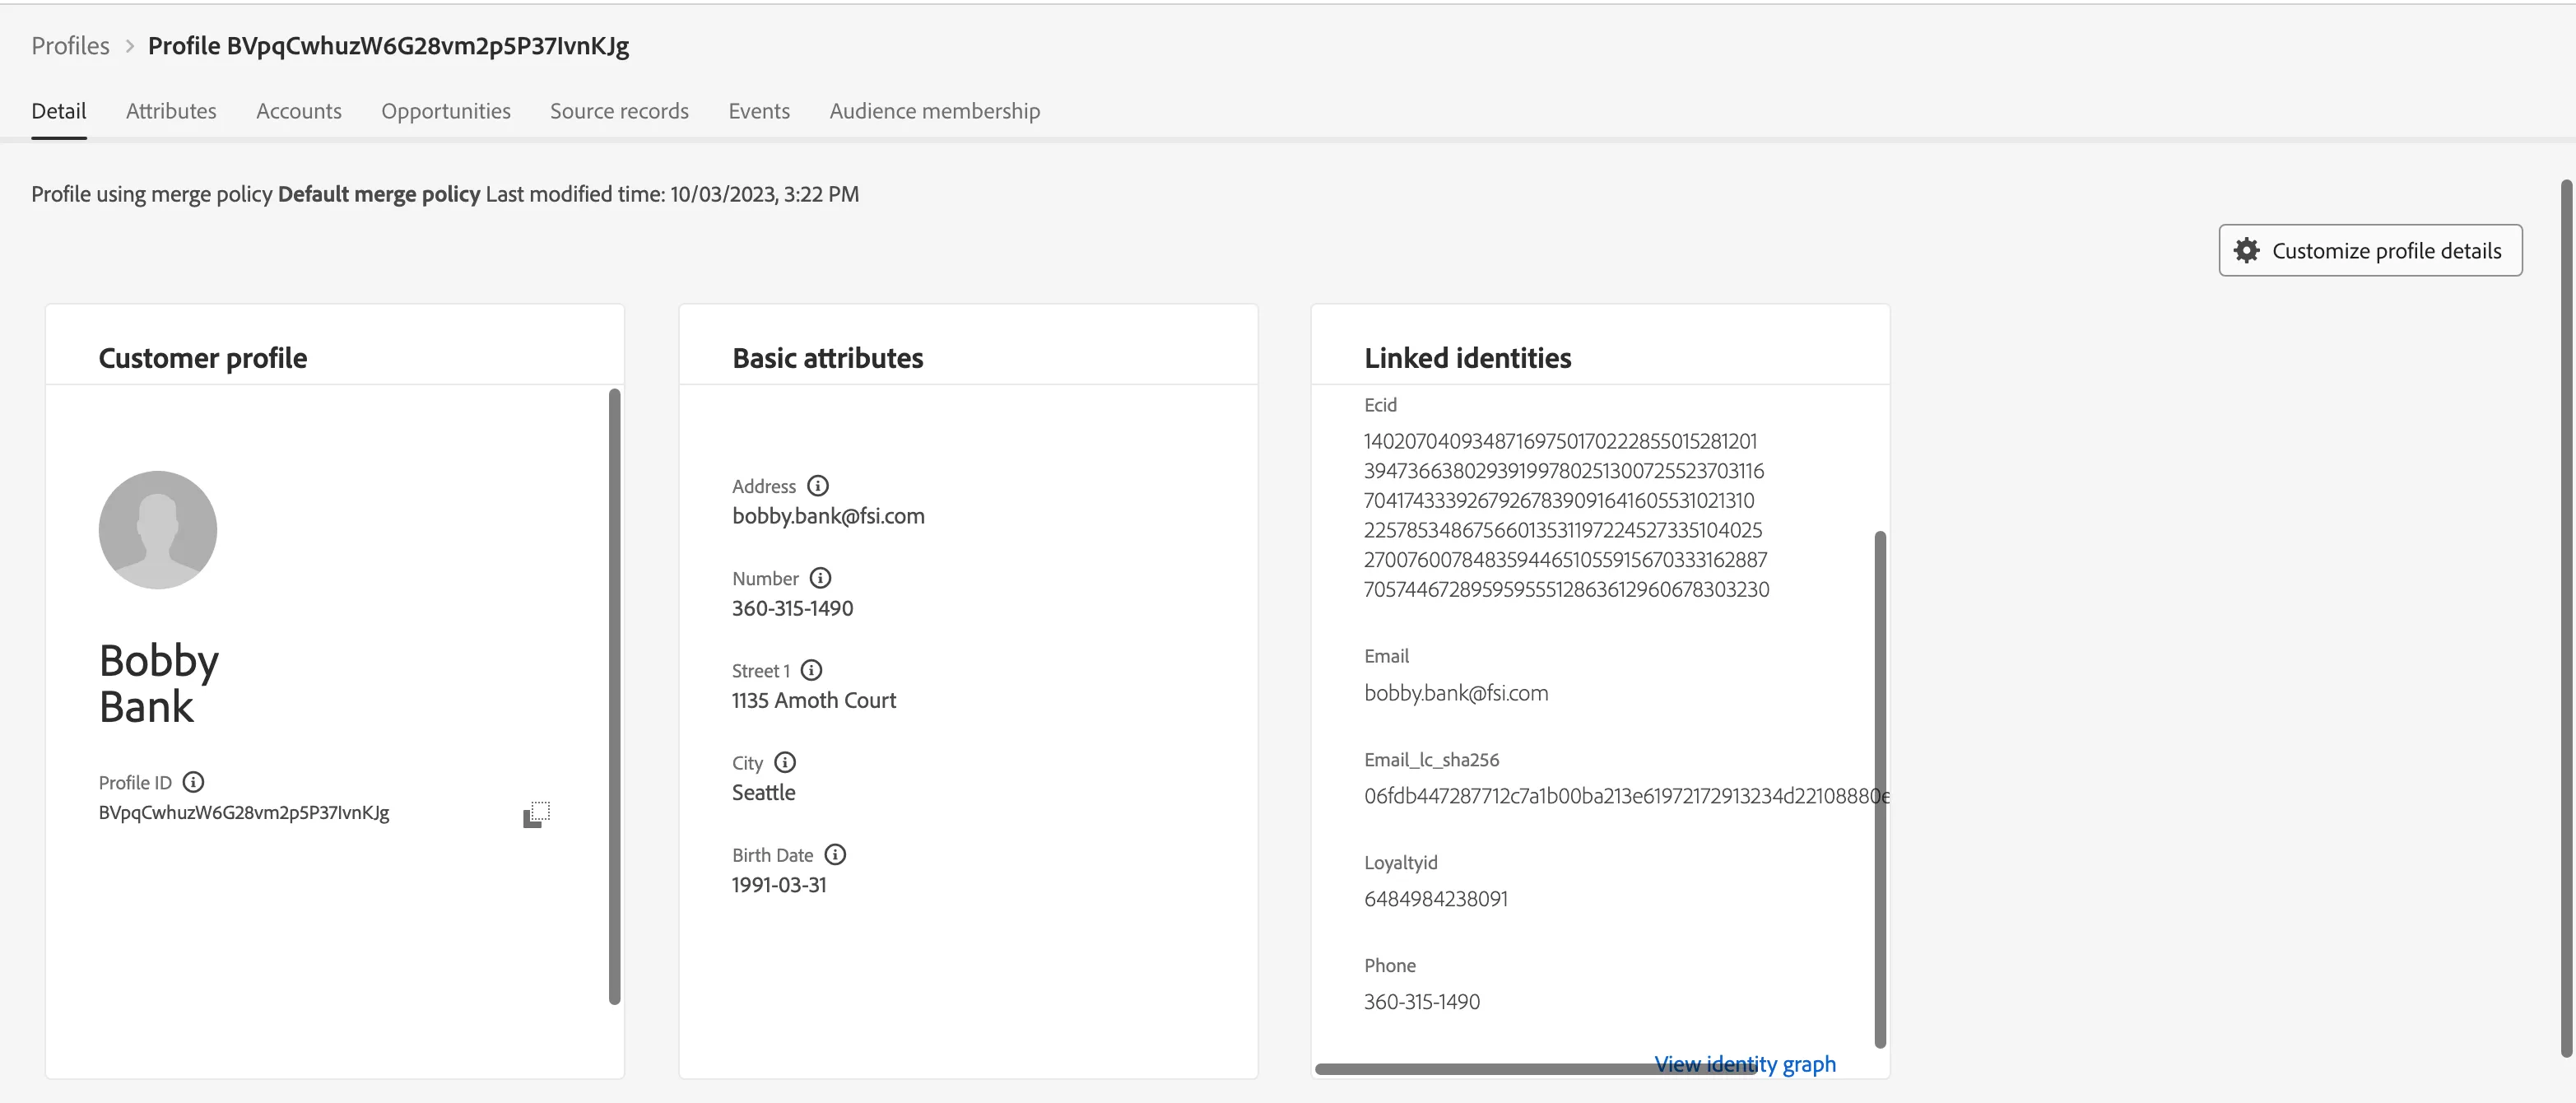Image resolution: width=2576 pixels, height=1103 pixels.
Task: Click the info icon beside Address
Action: [x=818, y=486]
